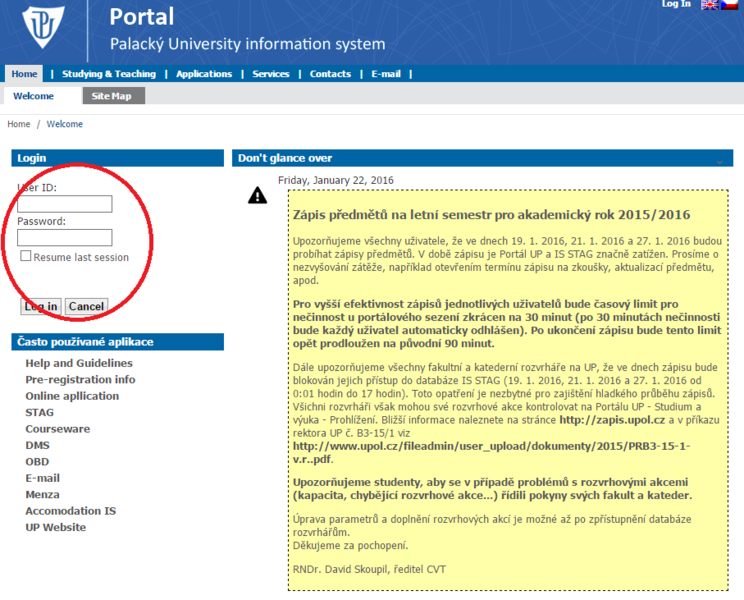Focus the User ID input field
Screen dimensions: 744x600
[65, 204]
